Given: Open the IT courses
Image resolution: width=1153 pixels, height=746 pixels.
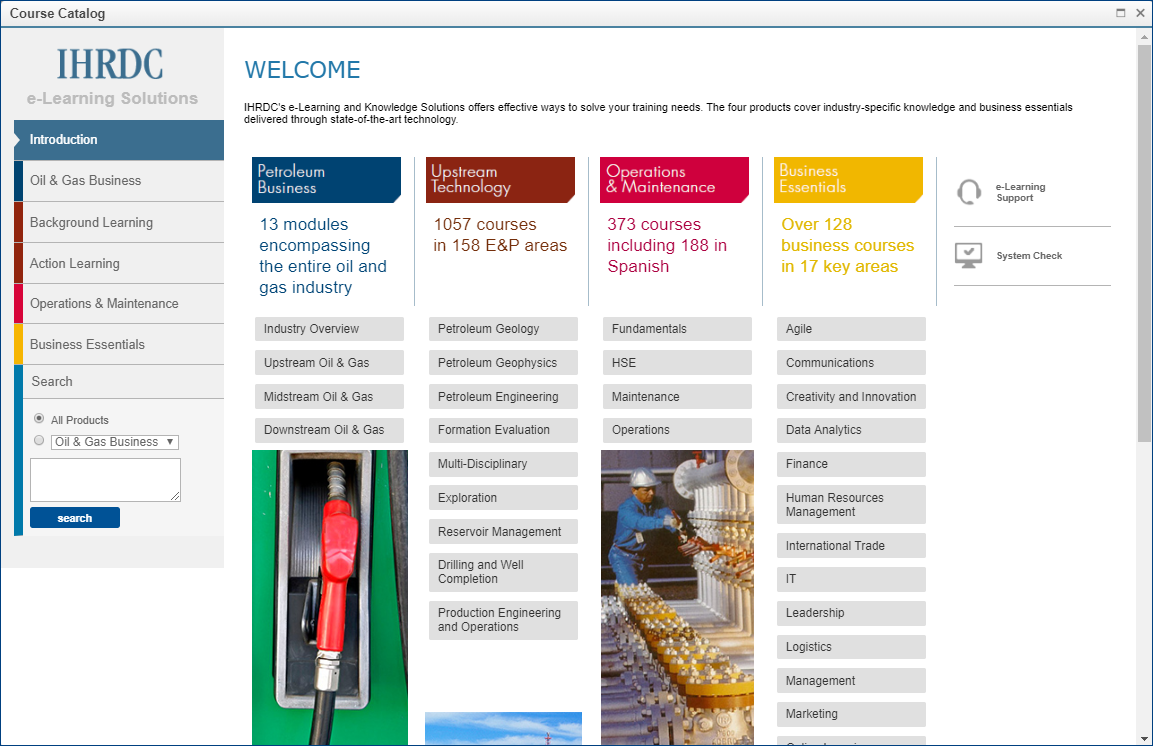Looking at the screenshot, I should tap(852, 579).
